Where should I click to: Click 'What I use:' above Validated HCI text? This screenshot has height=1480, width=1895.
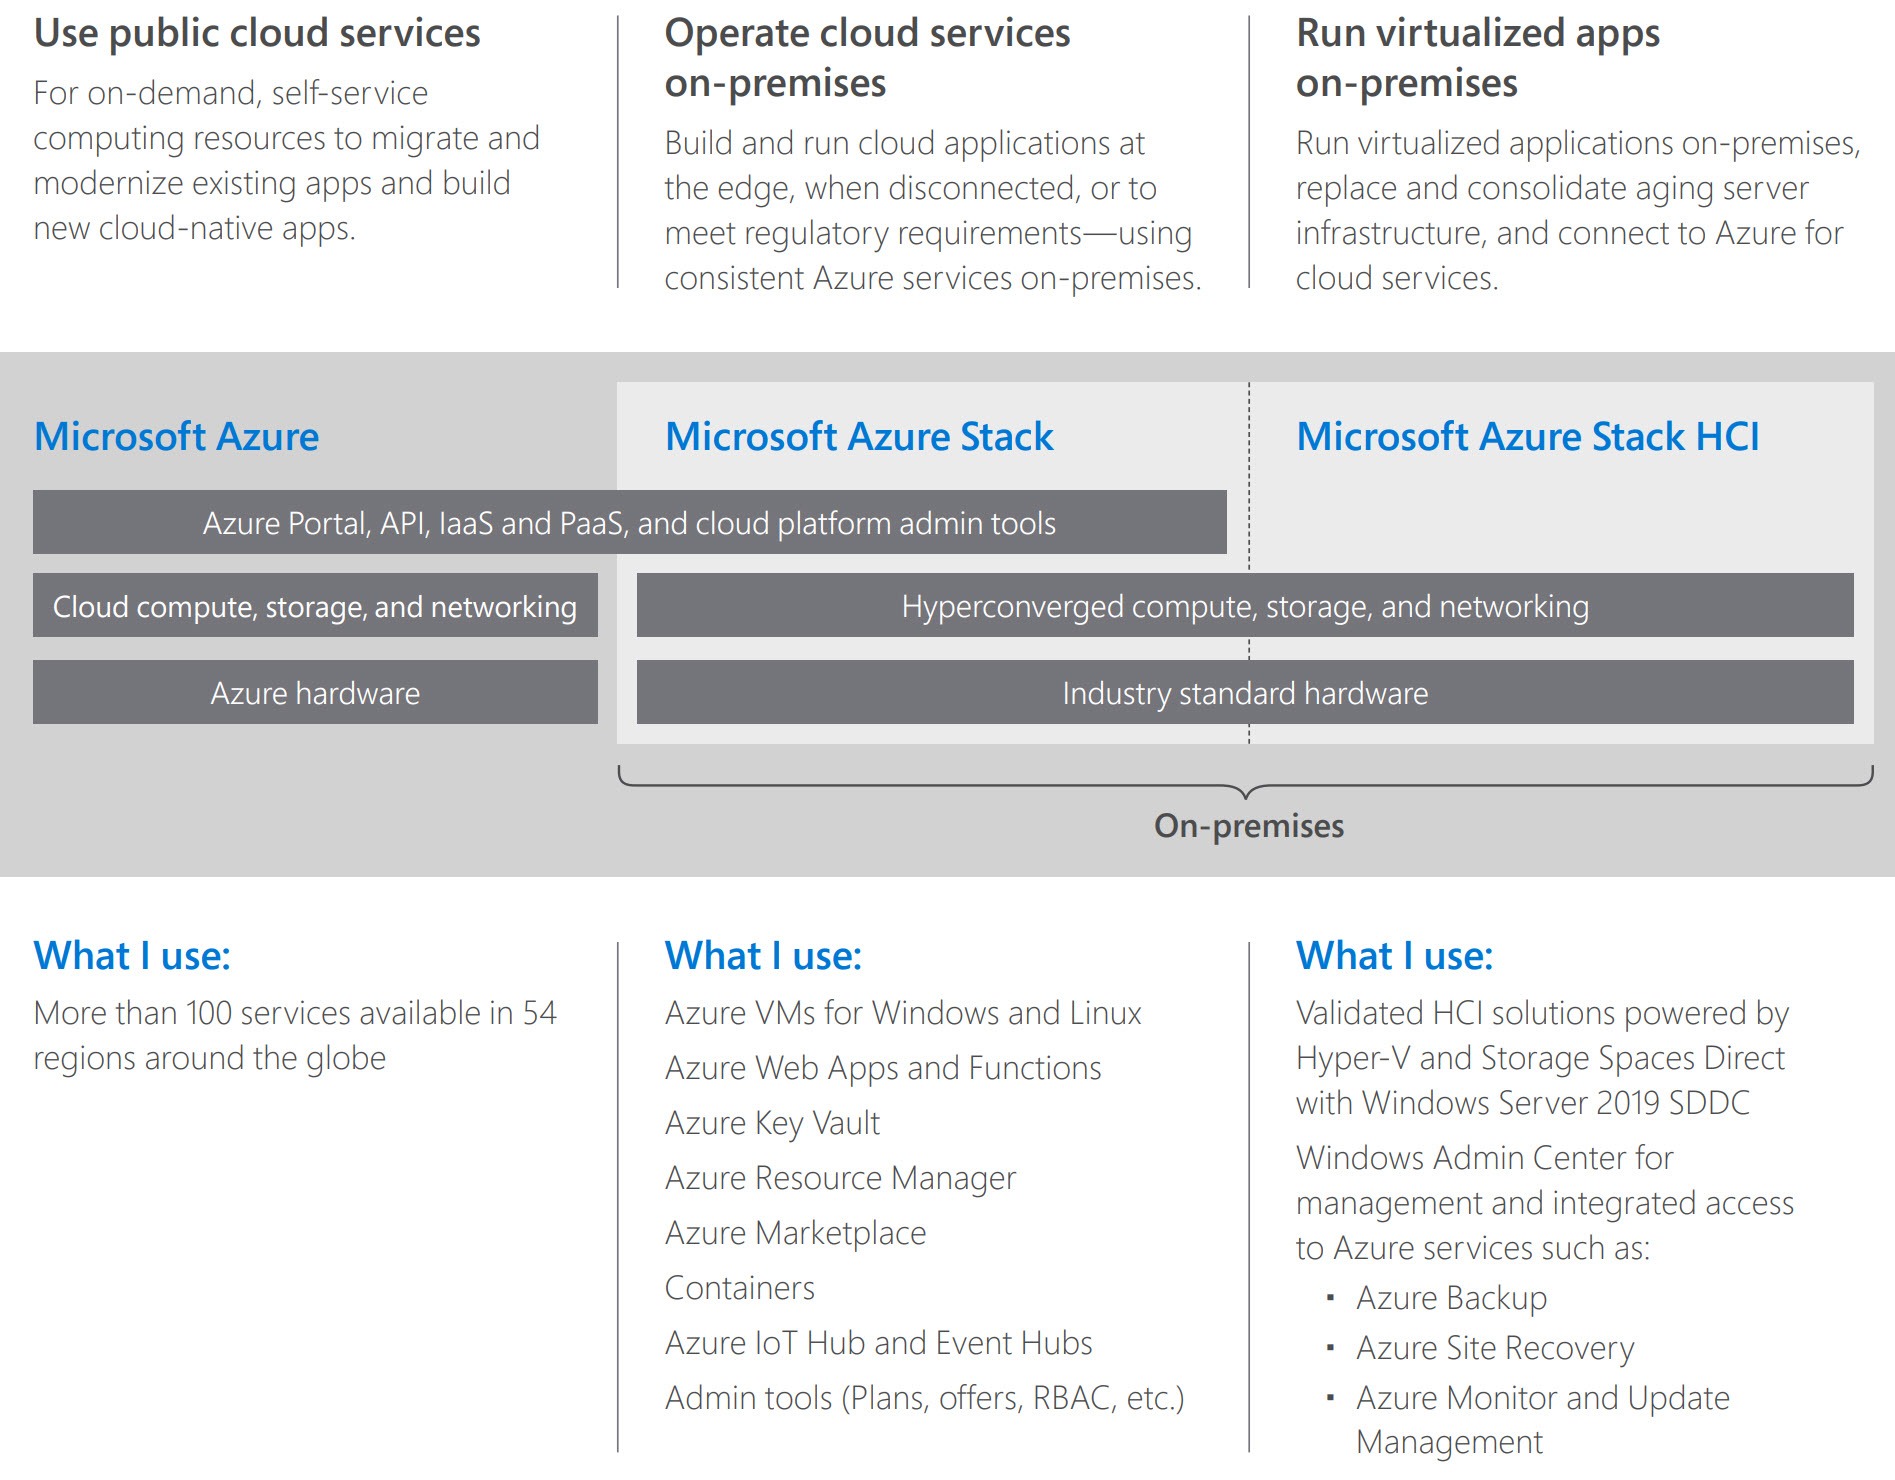[1394, 956]
